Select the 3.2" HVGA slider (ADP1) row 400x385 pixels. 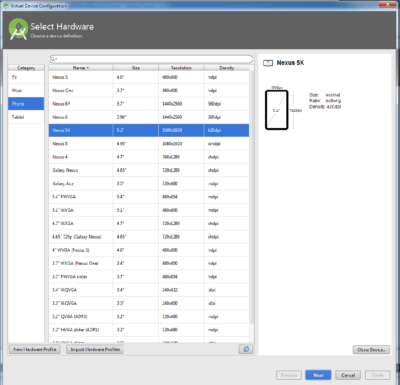(x=149, y=330)
